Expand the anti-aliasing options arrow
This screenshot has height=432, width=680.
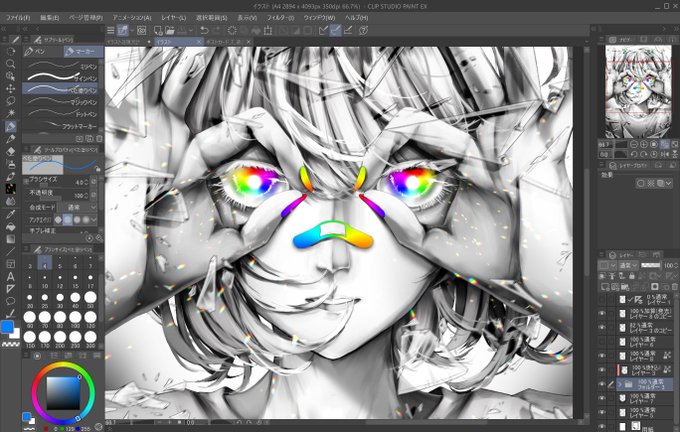point(94,220)
